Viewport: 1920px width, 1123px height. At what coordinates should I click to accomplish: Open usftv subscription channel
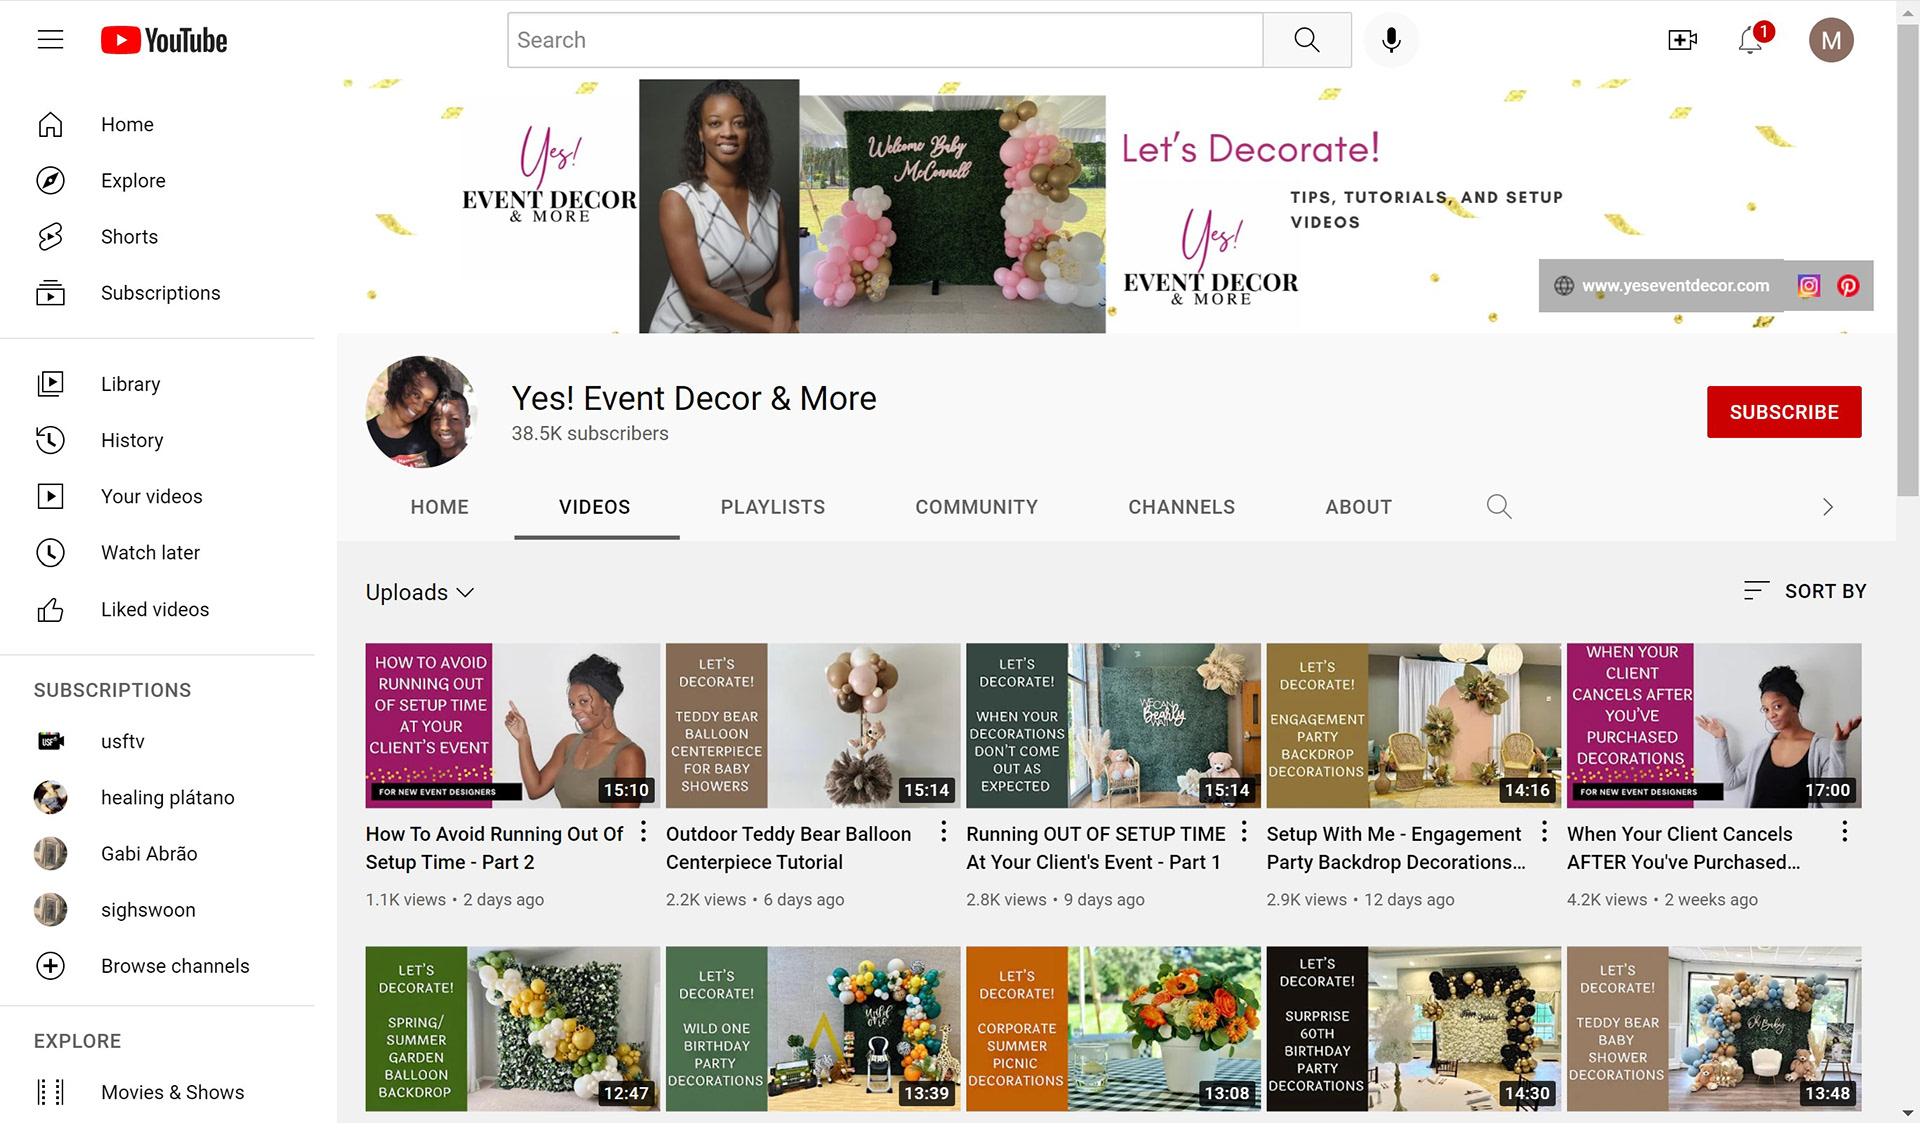[157, 741]
